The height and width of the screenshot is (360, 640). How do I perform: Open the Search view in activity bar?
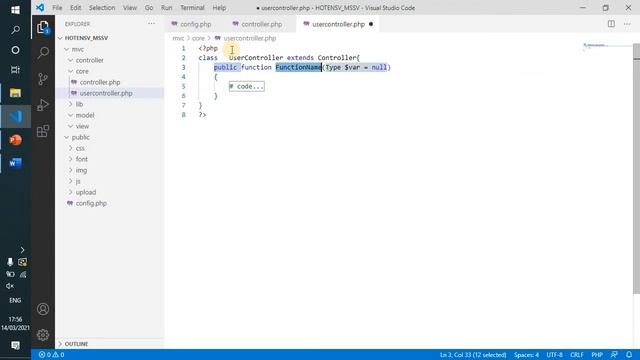[x=43, y=53]
